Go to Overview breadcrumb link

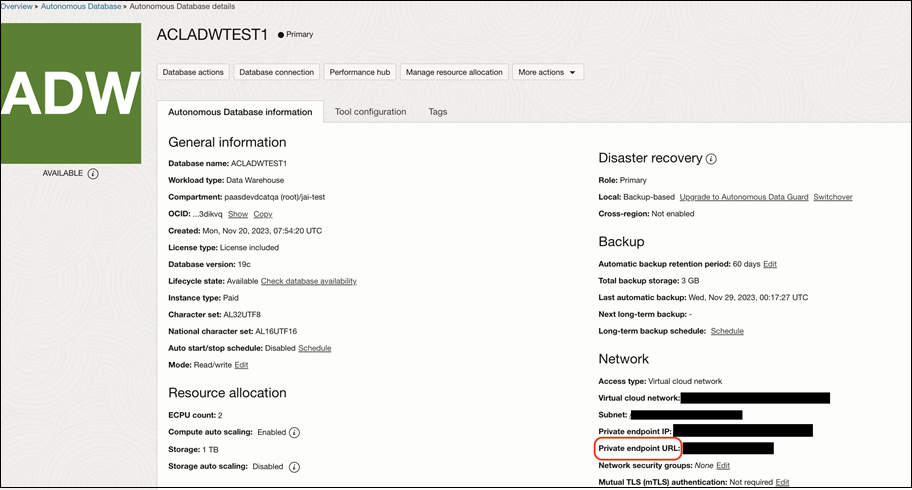[16, 6]
